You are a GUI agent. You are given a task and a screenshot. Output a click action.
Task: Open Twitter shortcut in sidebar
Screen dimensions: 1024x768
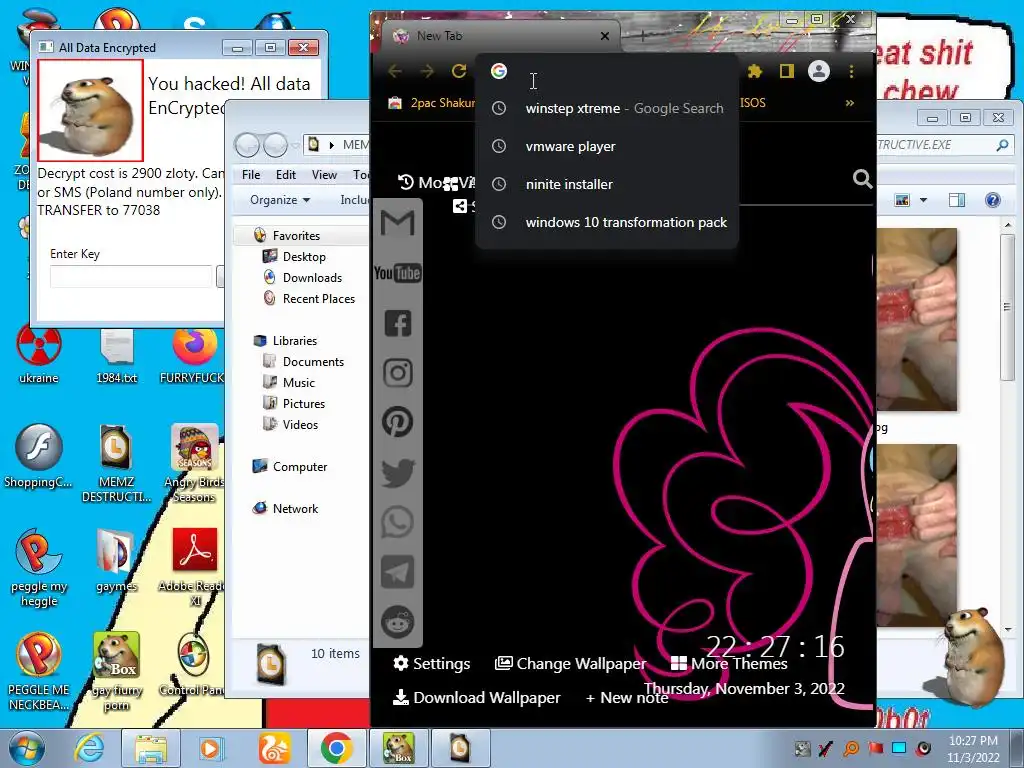(398, 472)
